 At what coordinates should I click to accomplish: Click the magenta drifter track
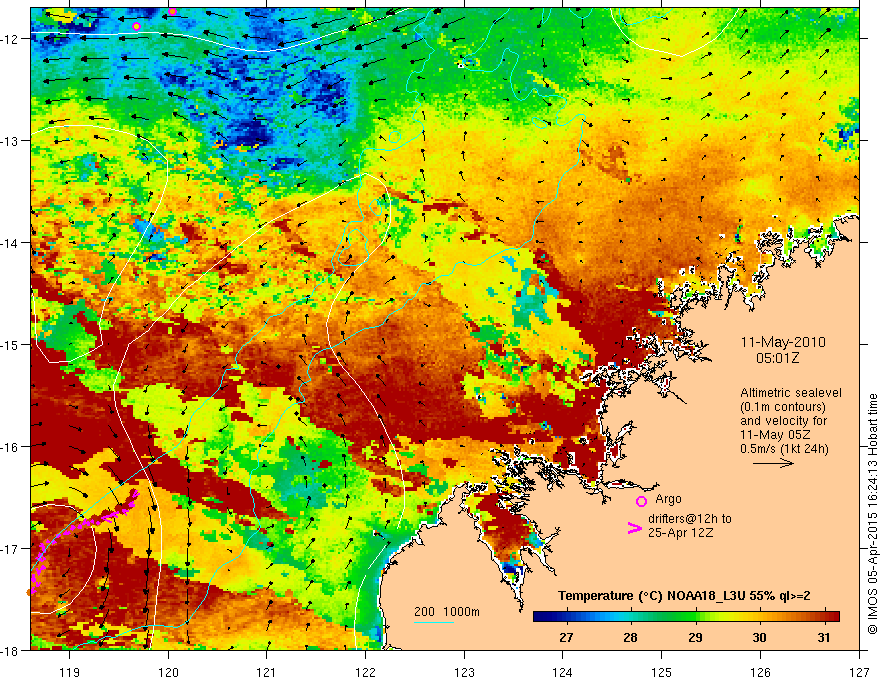(84, 541)
